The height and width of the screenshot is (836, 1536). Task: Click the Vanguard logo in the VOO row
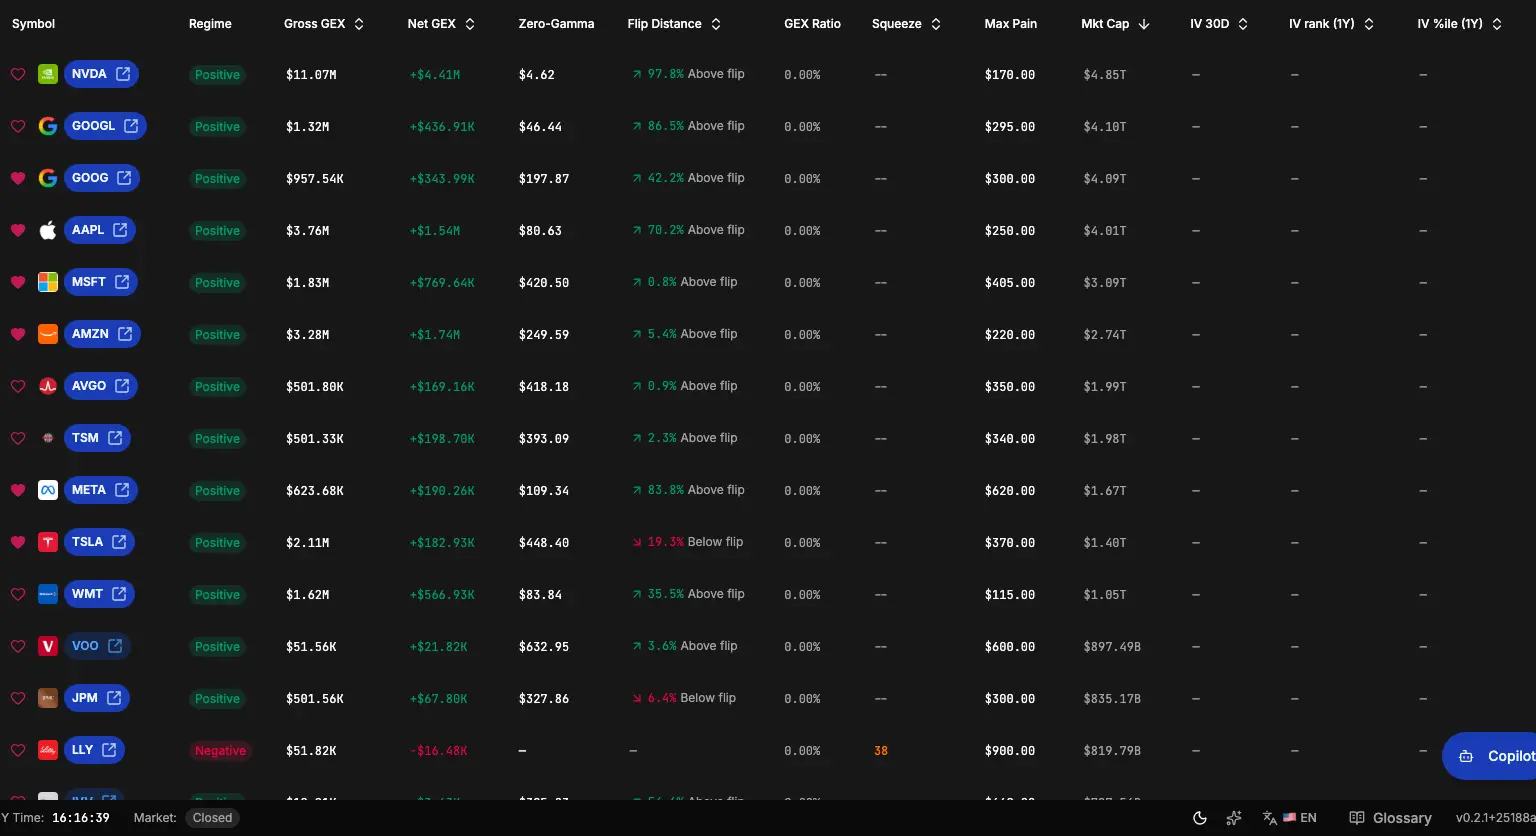point(47,646)
